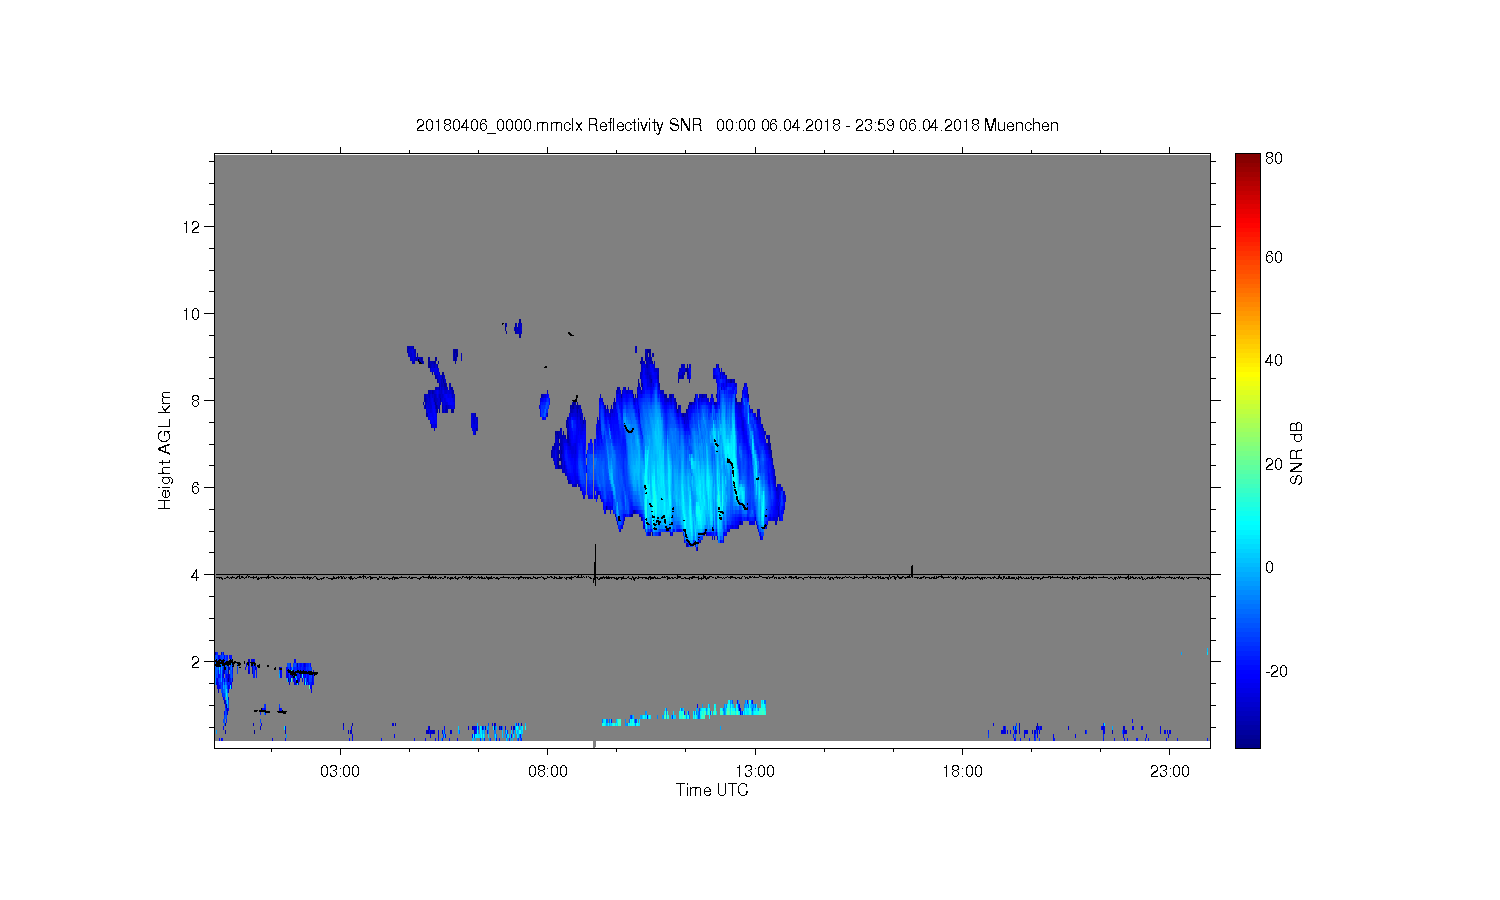This screenshot has width=1500, height=900.
Task: Click the 23:00 time tick label
Action: 1170,771
